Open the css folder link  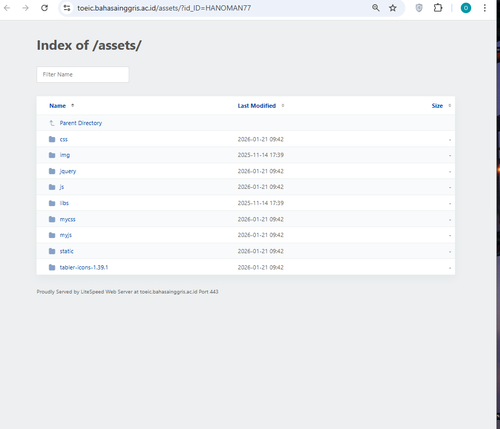(x=64, y=139)
